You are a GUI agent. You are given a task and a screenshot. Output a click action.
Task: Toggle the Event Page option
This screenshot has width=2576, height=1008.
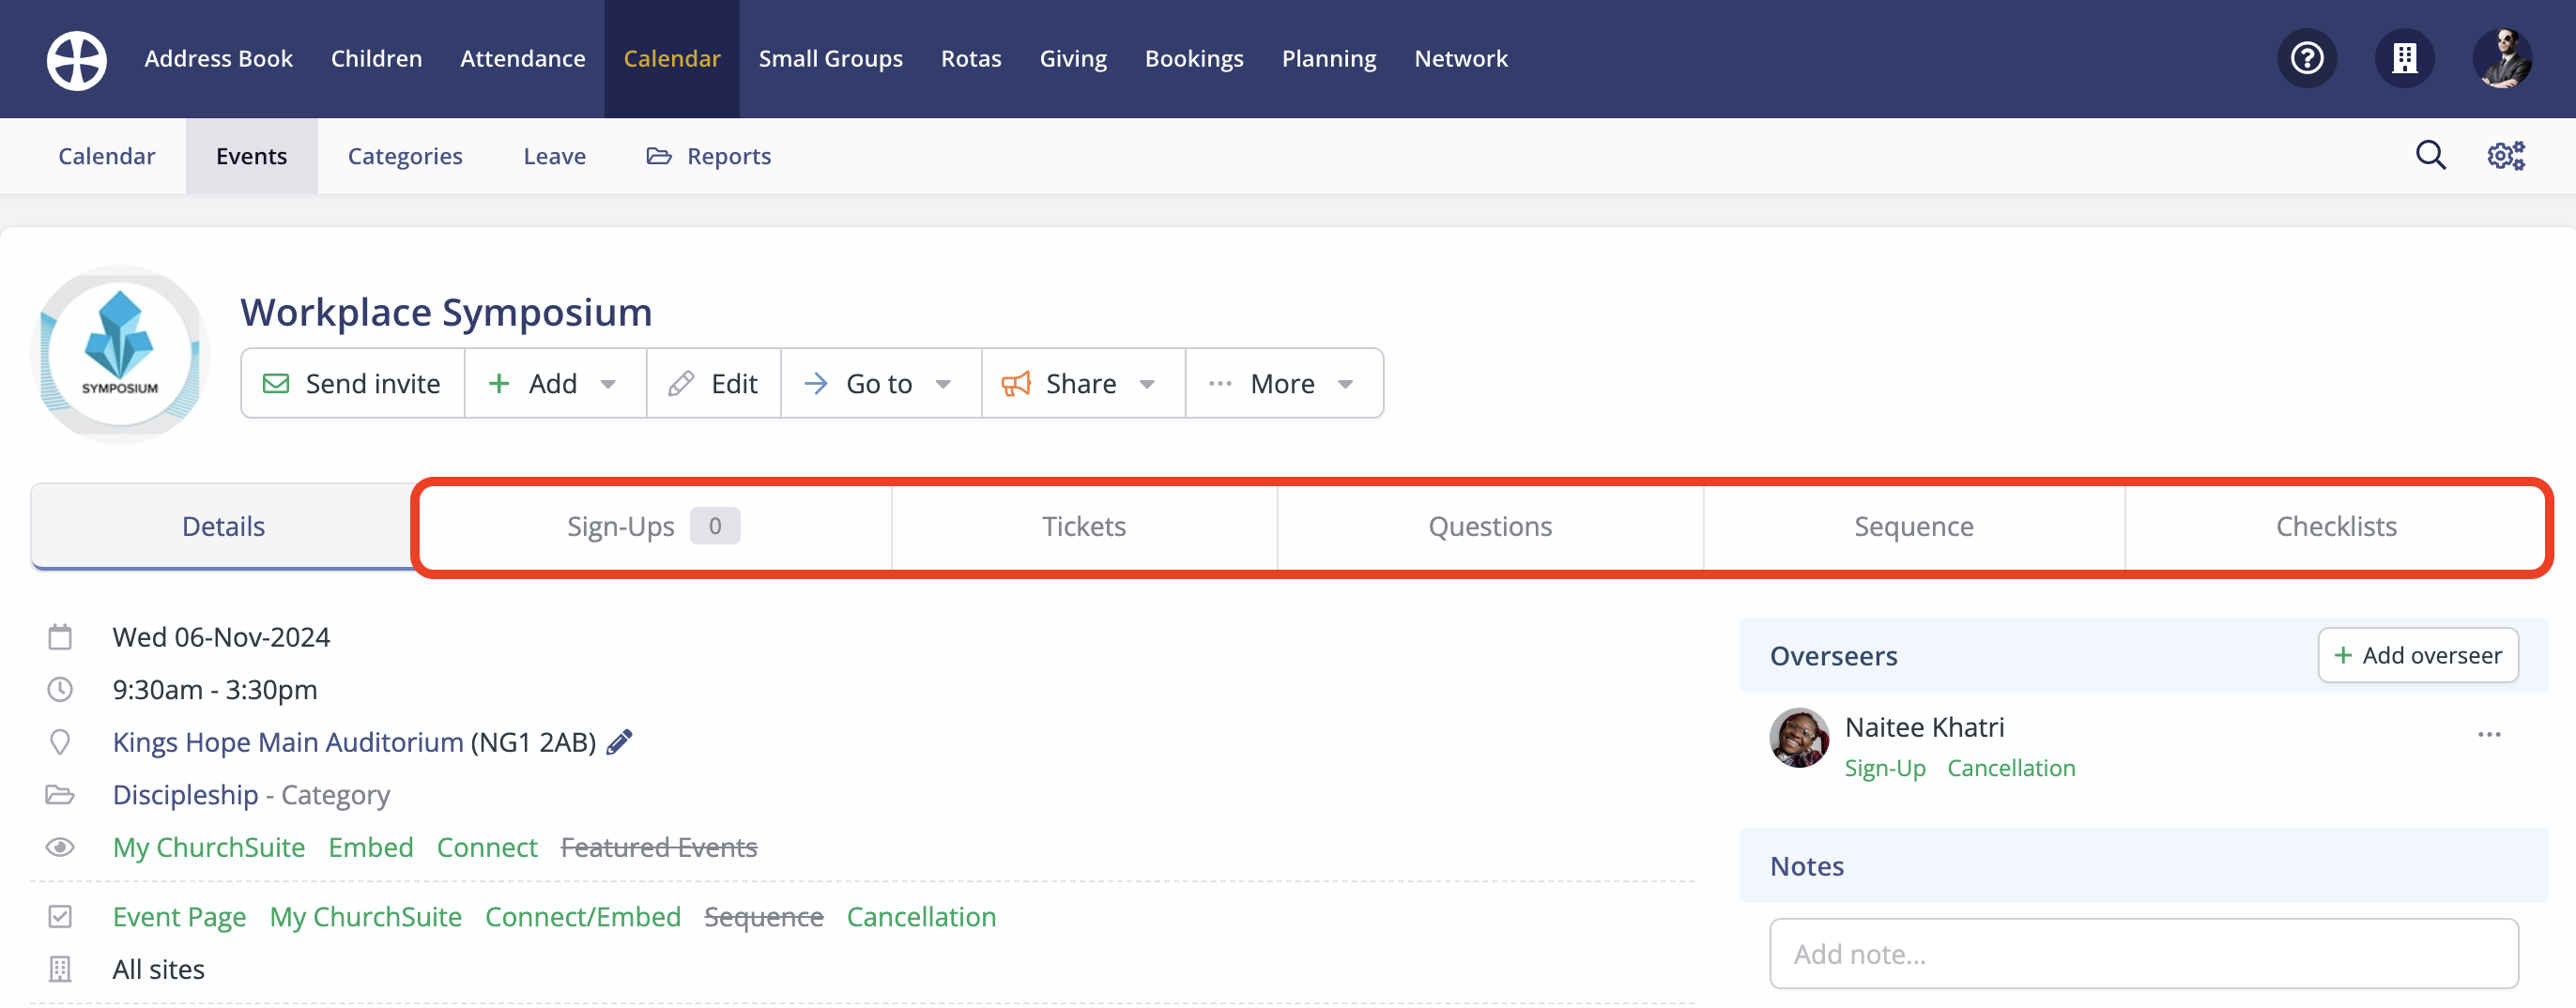pos(179,916)
